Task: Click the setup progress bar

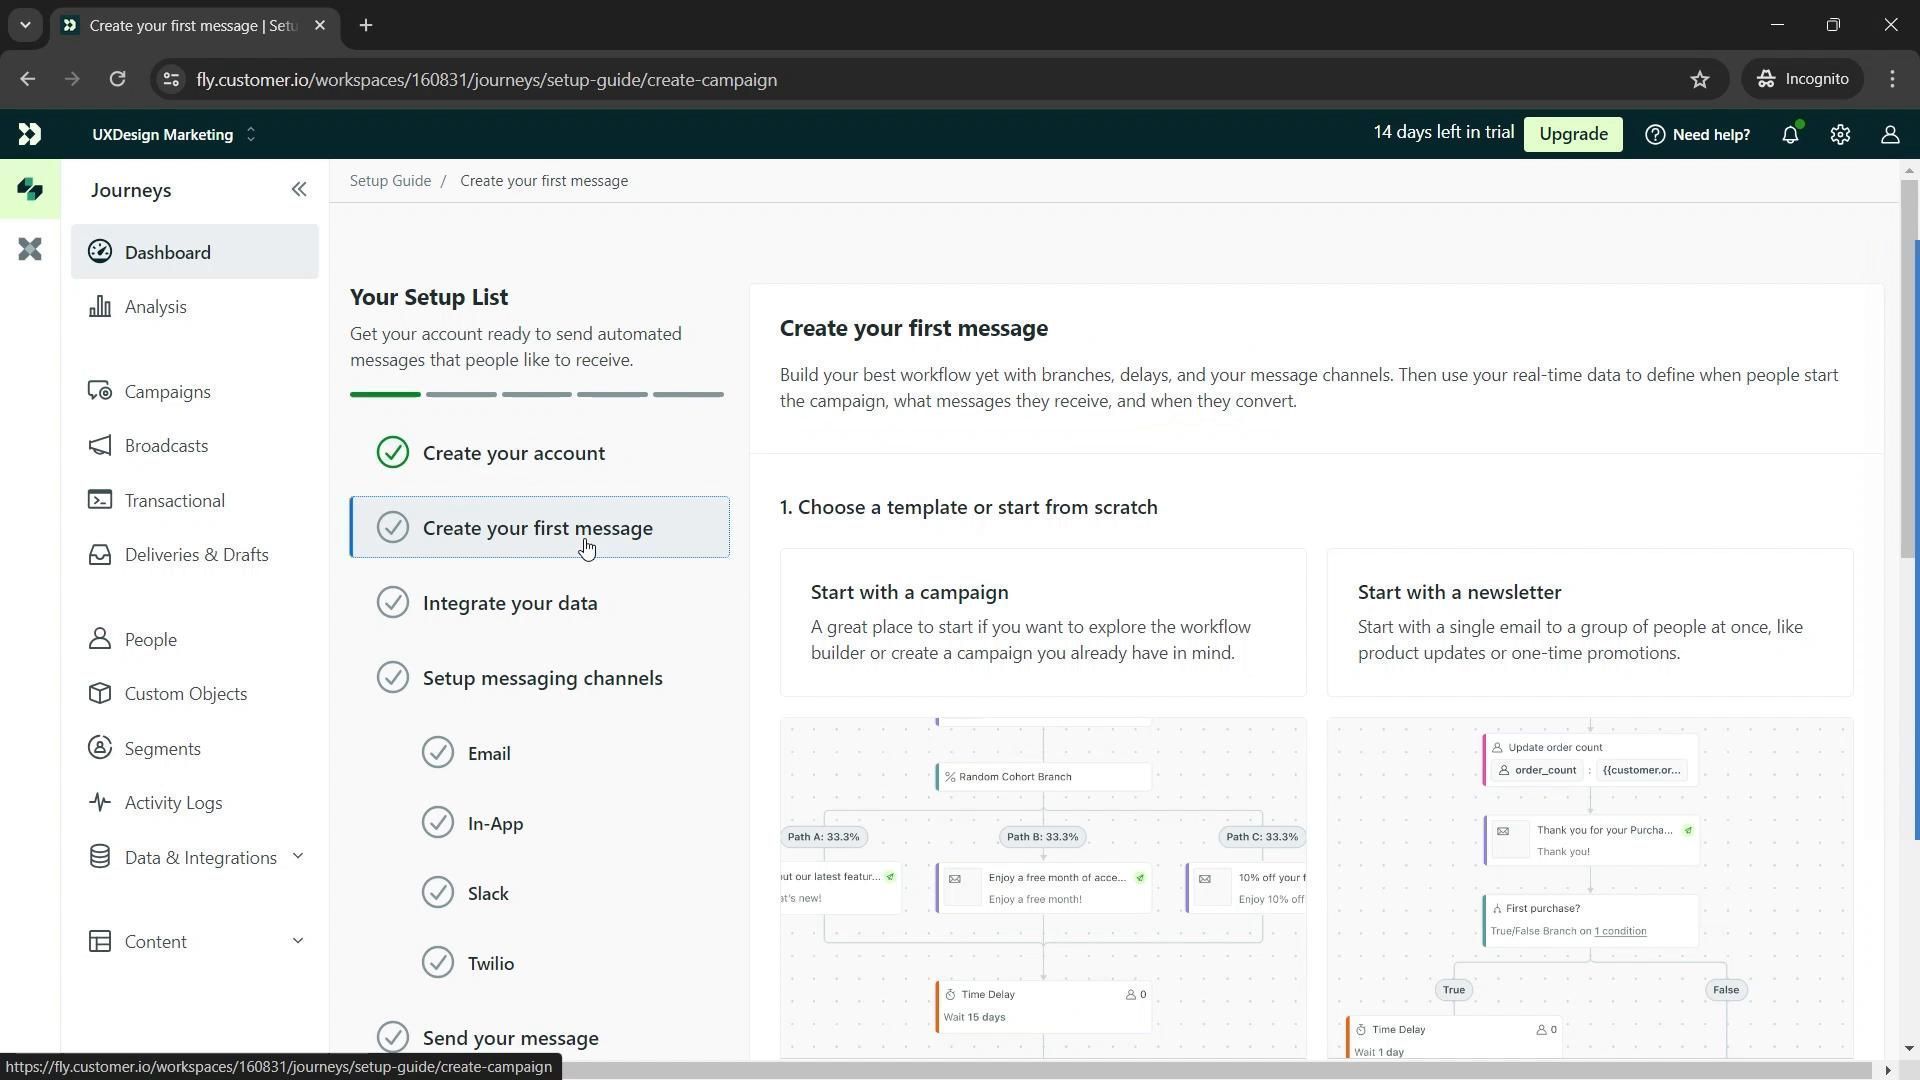Action: coord(536,395)
